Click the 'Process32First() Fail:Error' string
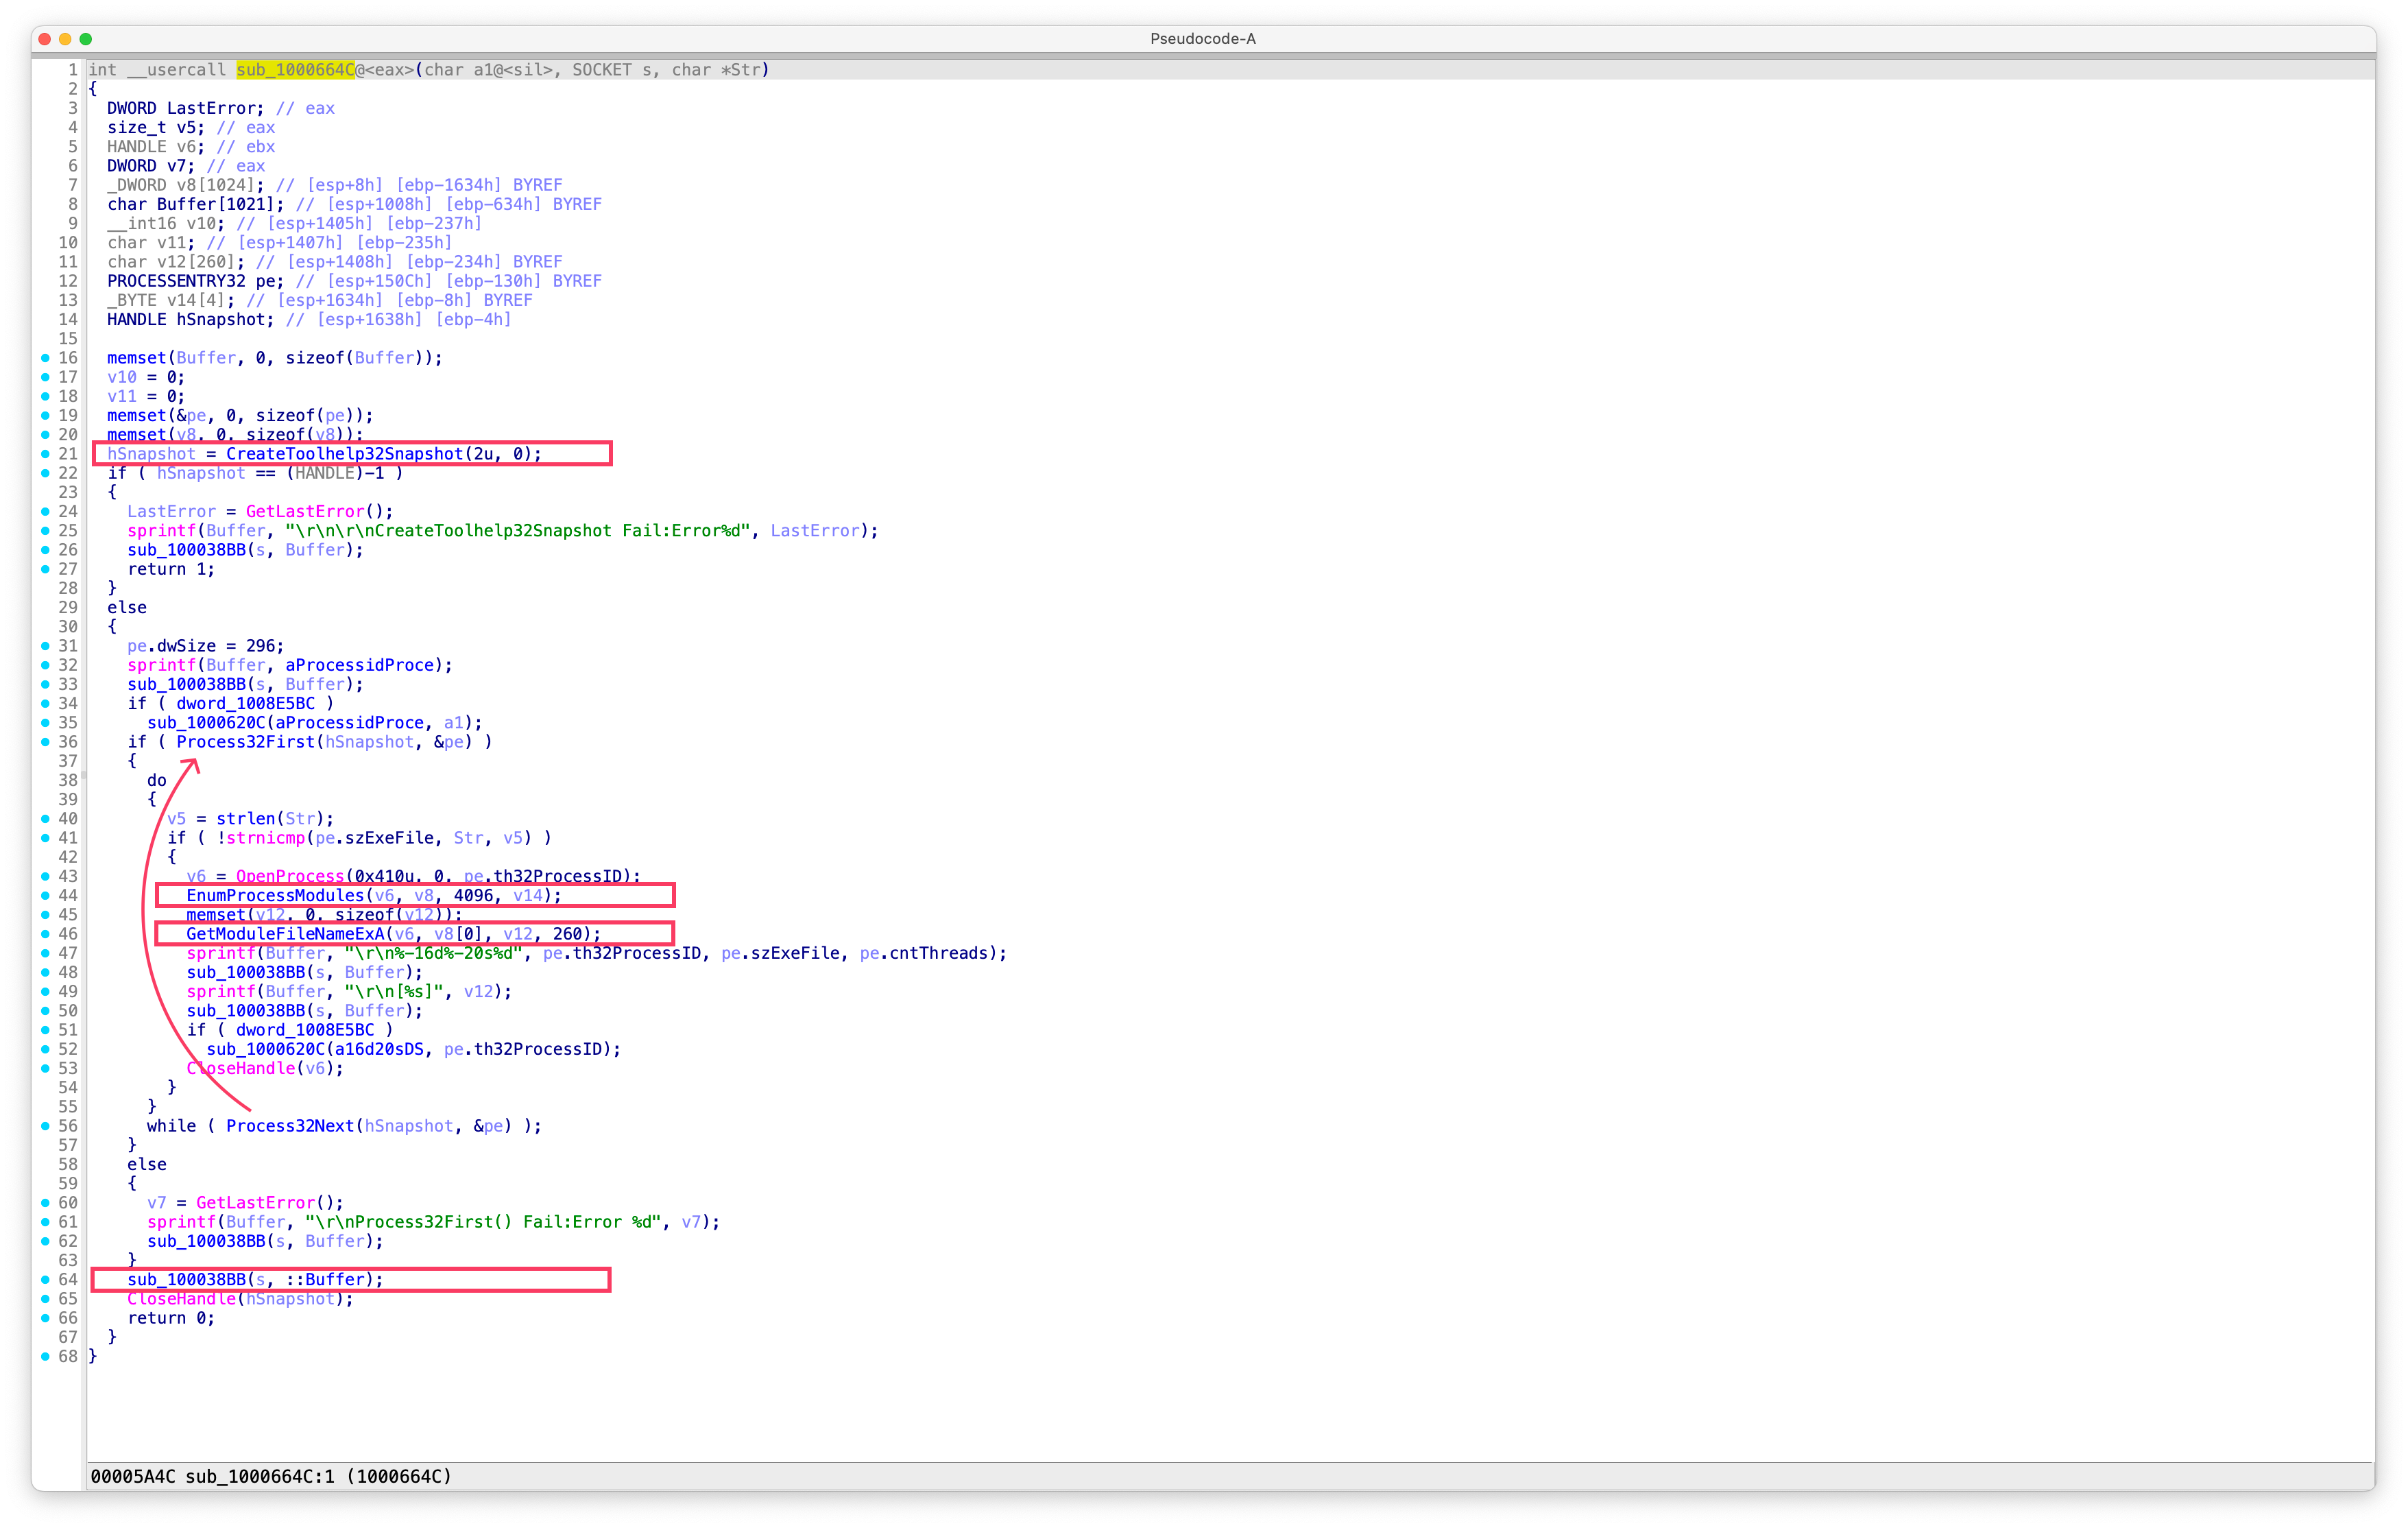This screenshot has width=2408, height=1528. [x=483, y=1222]
